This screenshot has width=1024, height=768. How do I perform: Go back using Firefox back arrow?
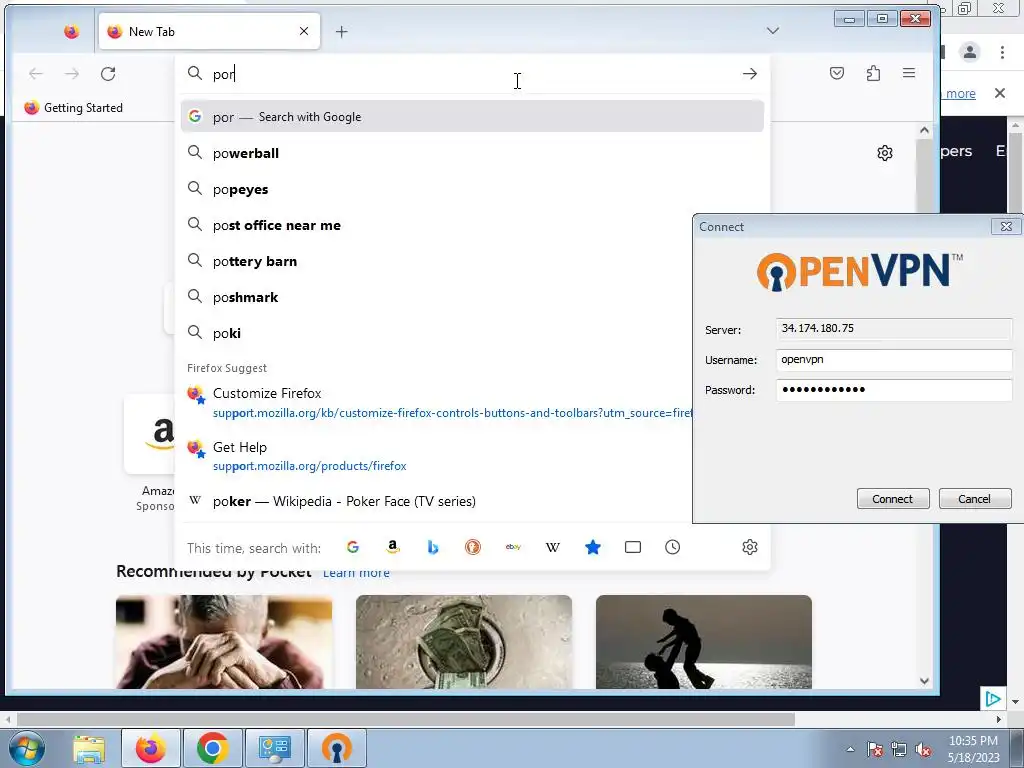[x=36, y=74]
